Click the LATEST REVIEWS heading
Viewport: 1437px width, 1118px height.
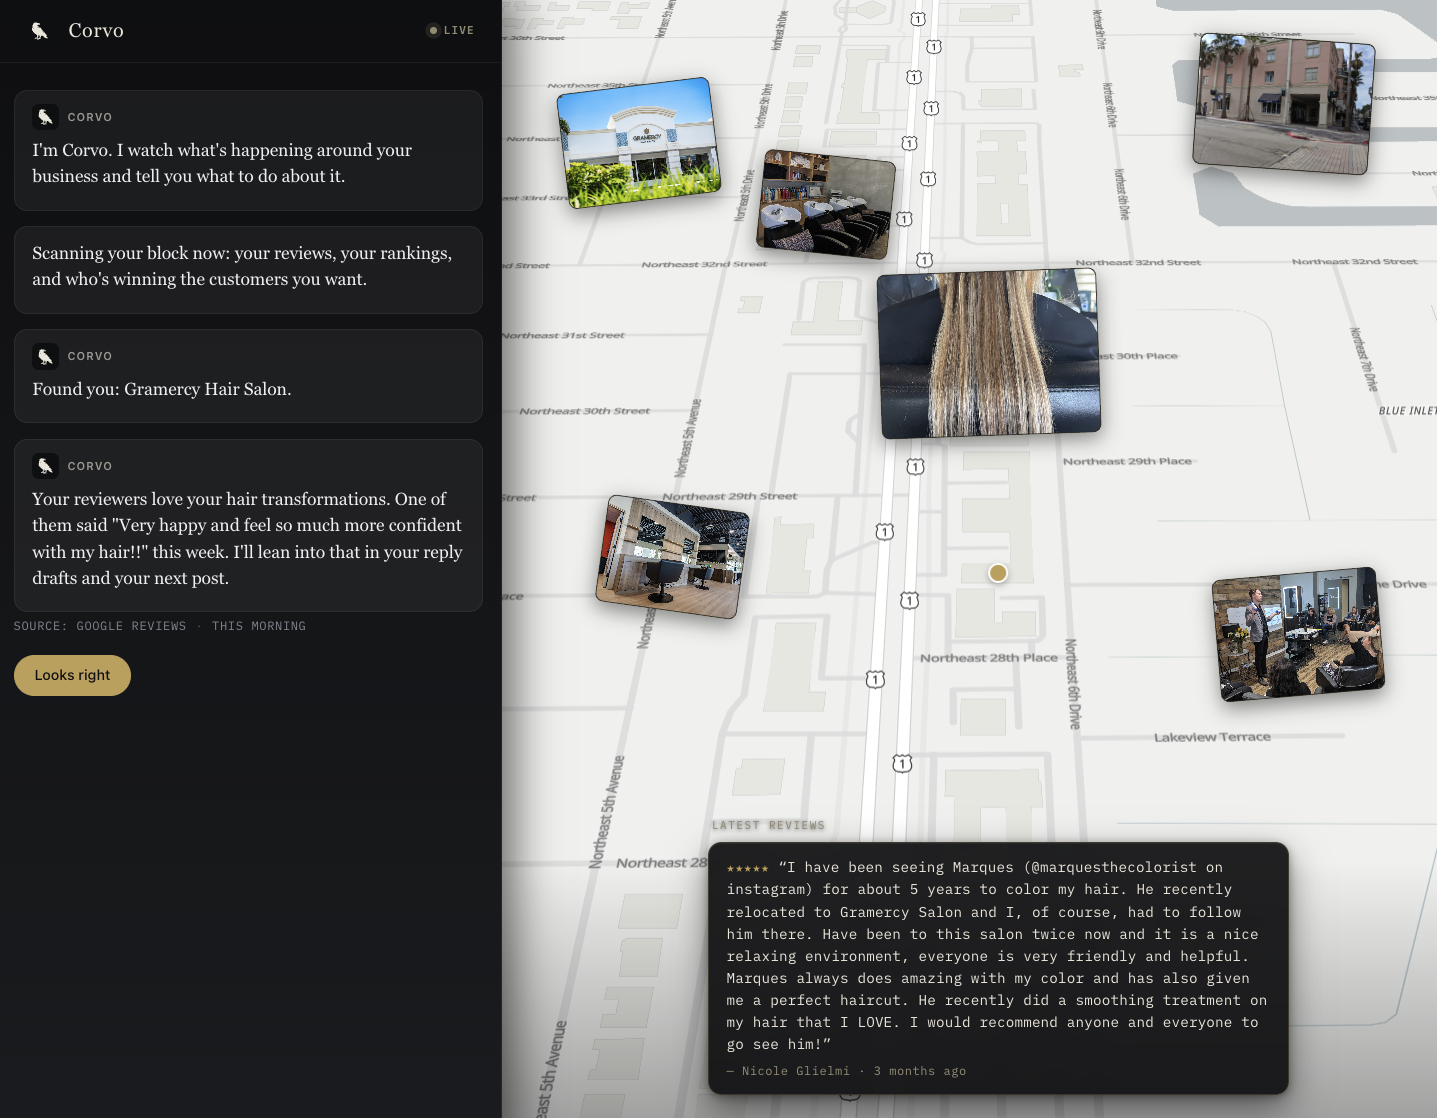coord(769,825)
